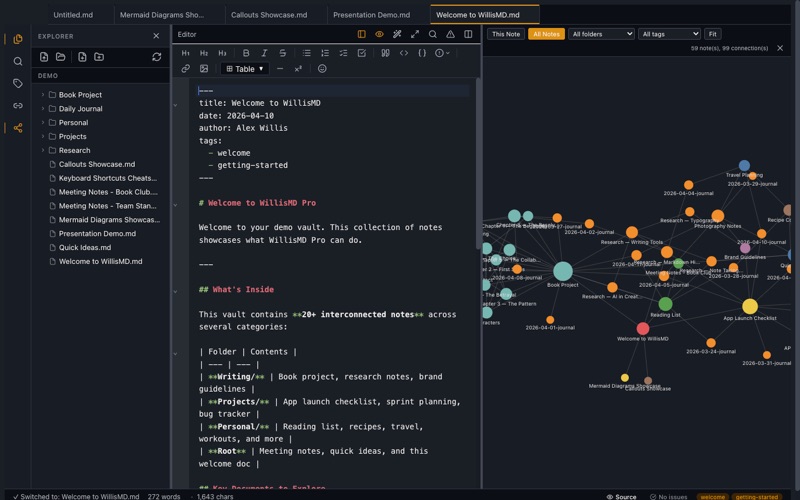Insert a code block with braces
The height and width of the screenshot is (500, 800).
(422, 53)
